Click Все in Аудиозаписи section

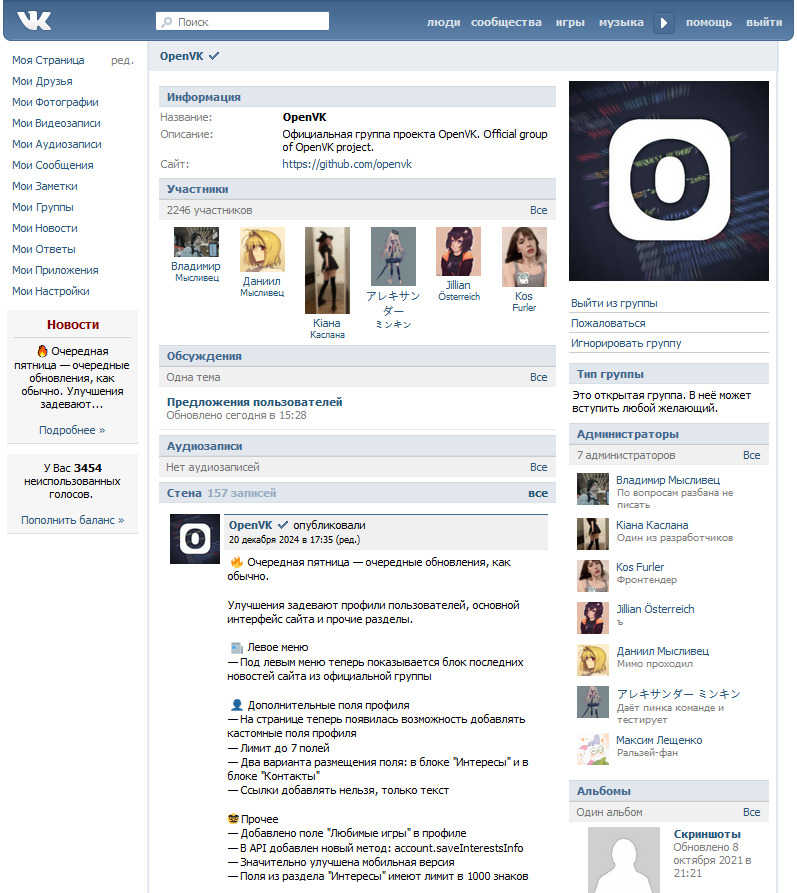point(538,467)
